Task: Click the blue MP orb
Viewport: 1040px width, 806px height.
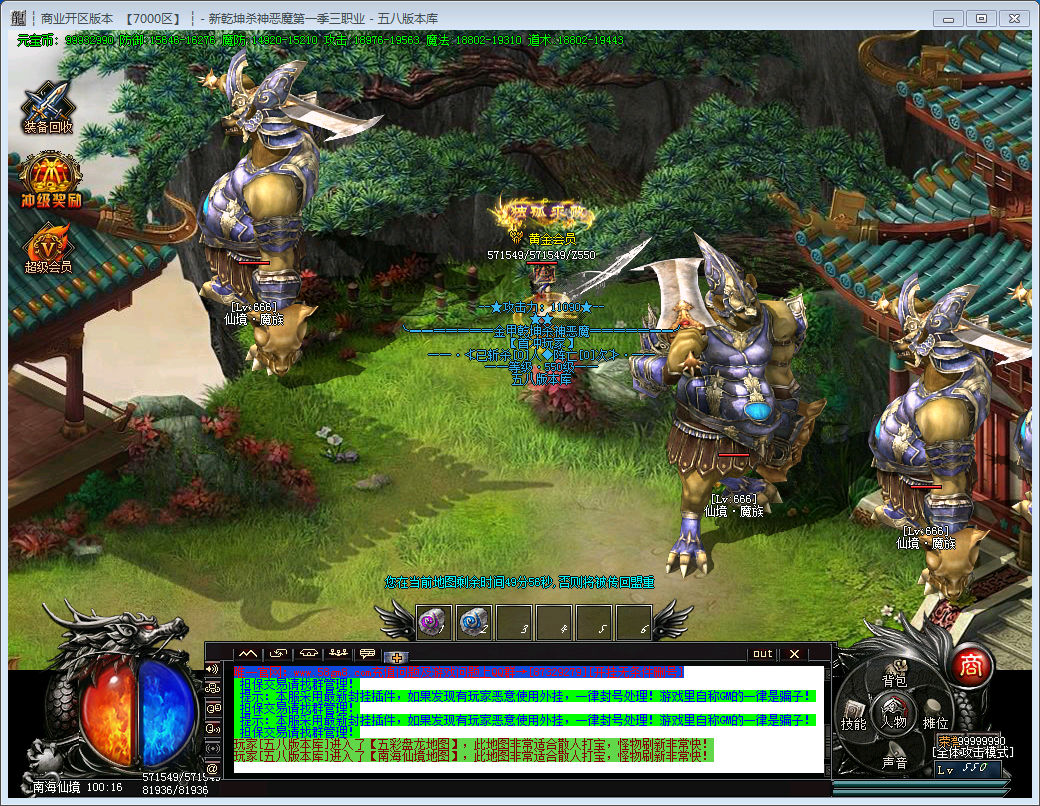Action: pos(166,713)
